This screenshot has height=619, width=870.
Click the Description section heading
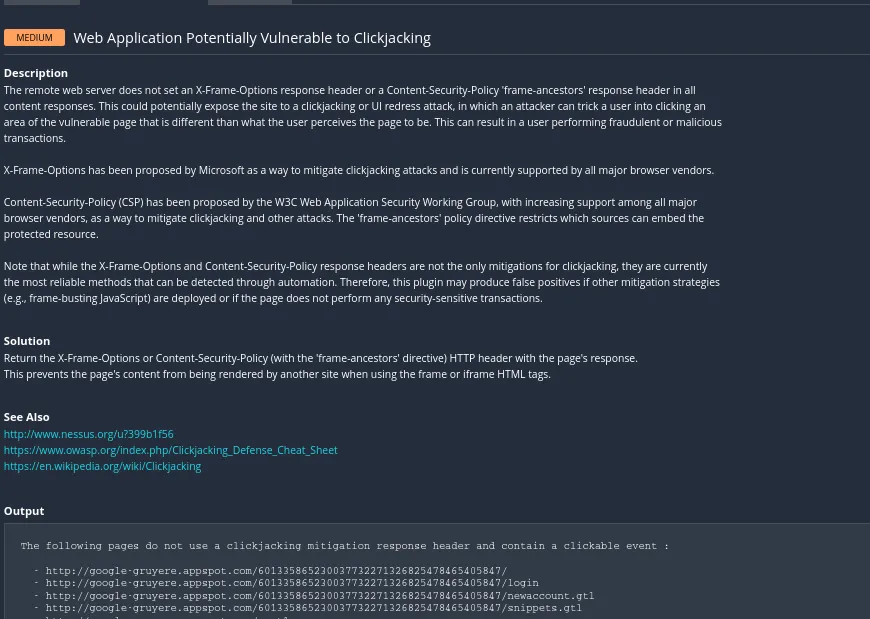click(x=36, y=73)
